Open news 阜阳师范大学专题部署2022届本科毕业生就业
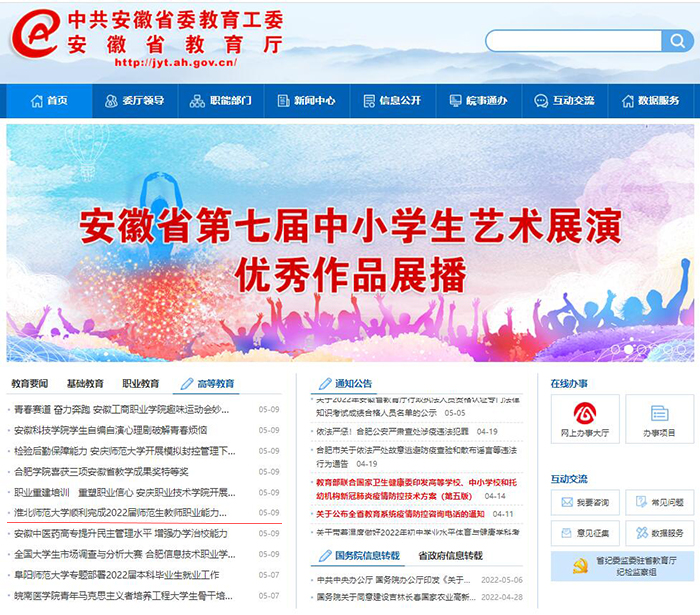Viewport: 700px width, 615px height. coord(116,575)
